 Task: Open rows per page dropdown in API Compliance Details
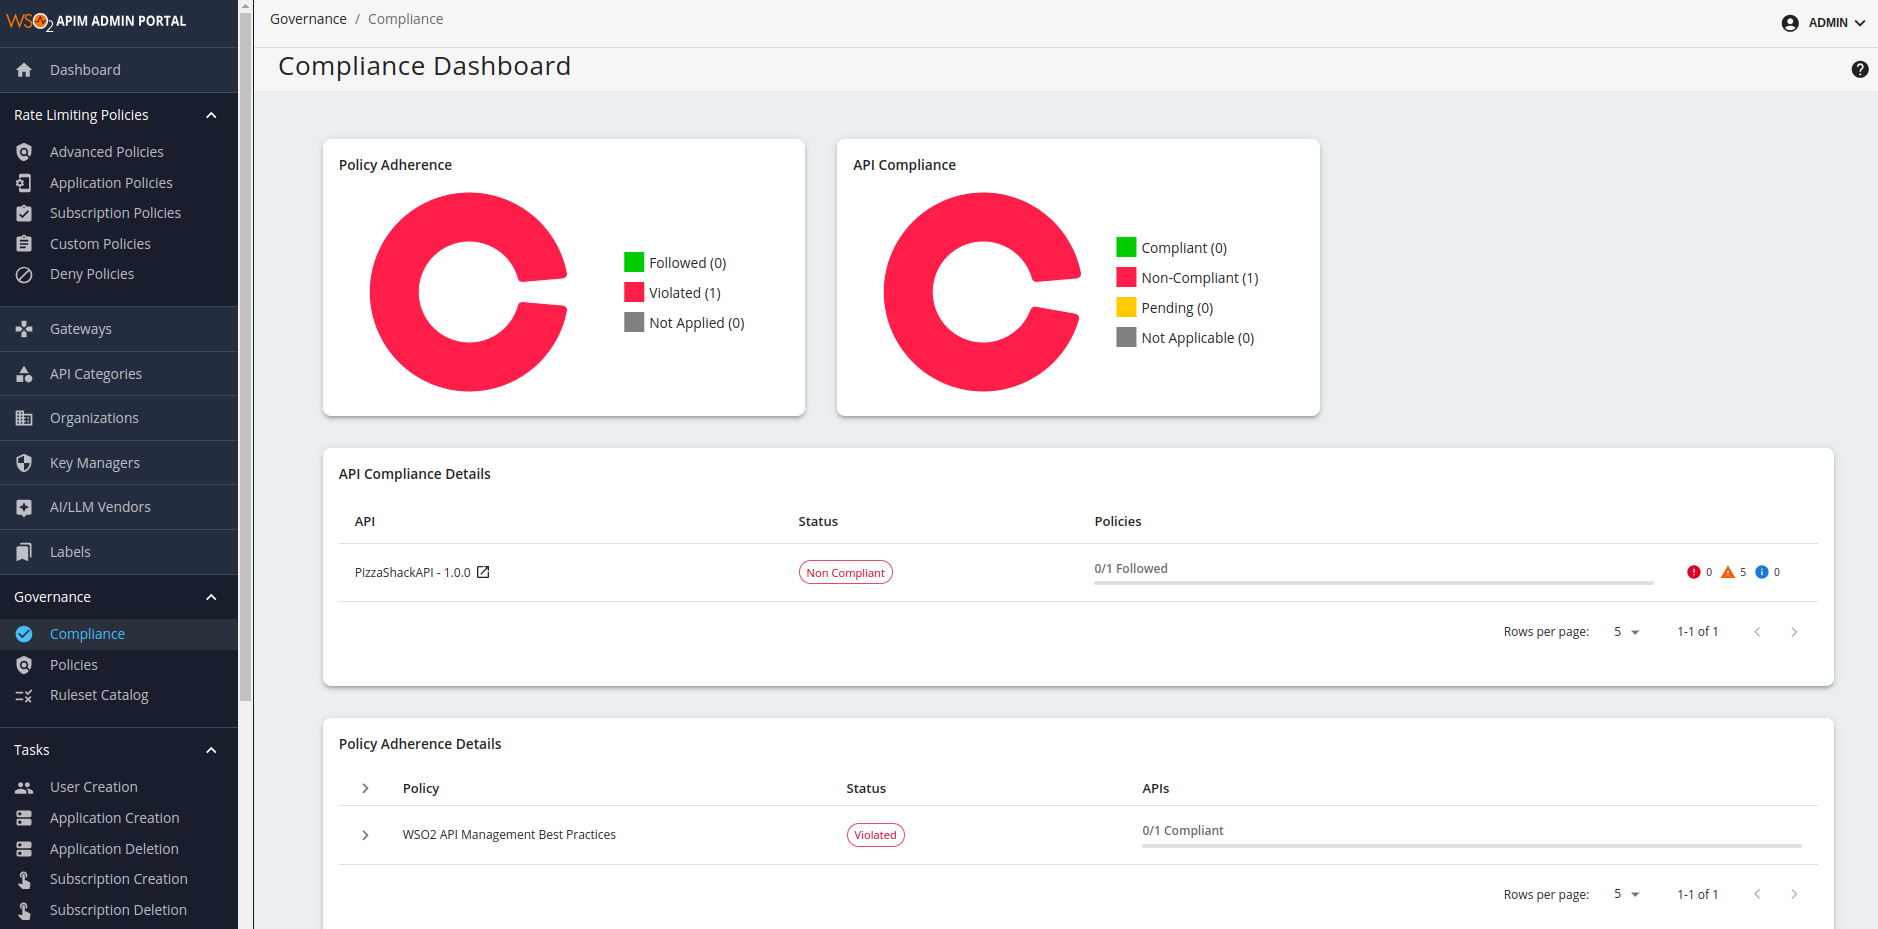1626,632
